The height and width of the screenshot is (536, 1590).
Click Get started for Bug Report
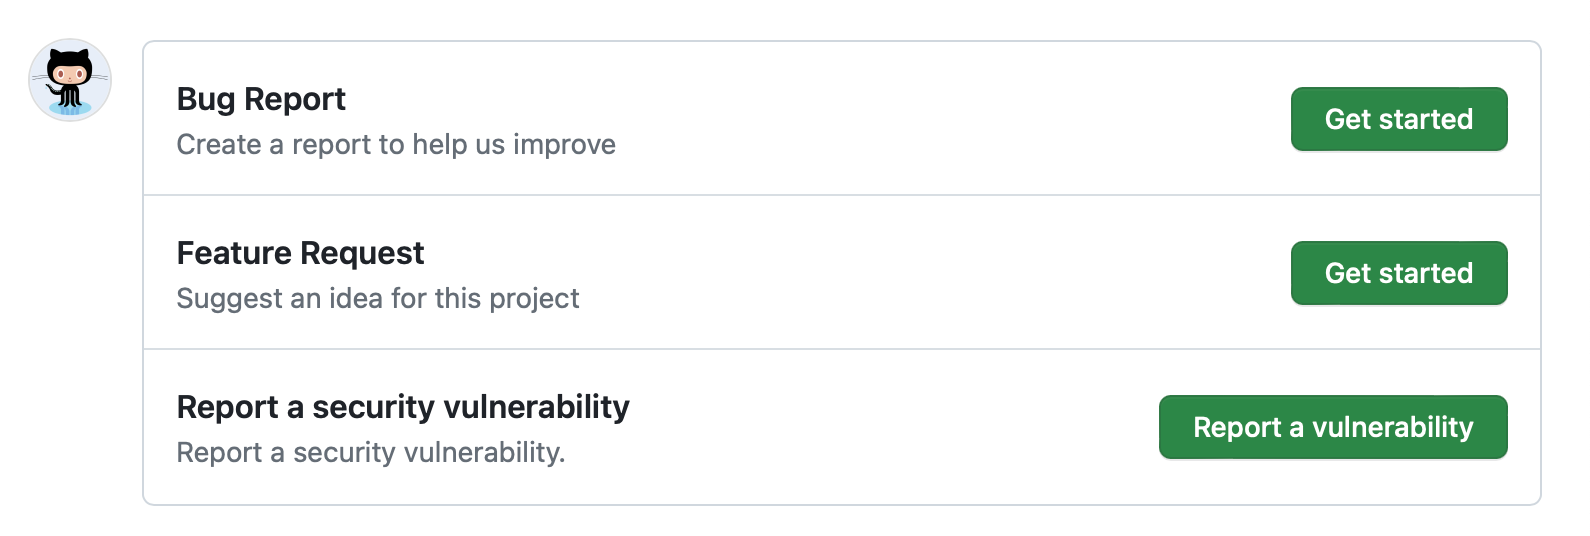coord(1398,119)
